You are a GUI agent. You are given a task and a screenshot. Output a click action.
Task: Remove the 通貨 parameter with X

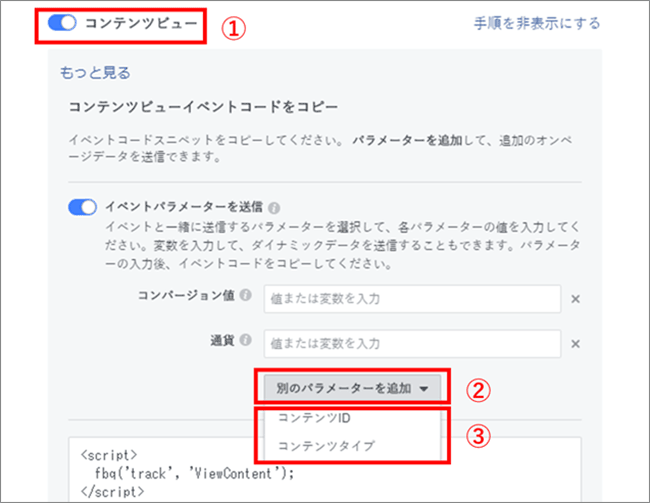pos(575,344)
